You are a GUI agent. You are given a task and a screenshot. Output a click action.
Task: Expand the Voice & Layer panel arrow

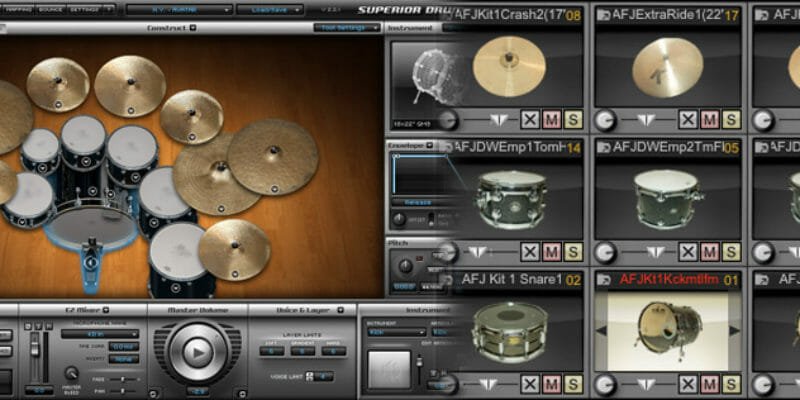pos(340,310)
